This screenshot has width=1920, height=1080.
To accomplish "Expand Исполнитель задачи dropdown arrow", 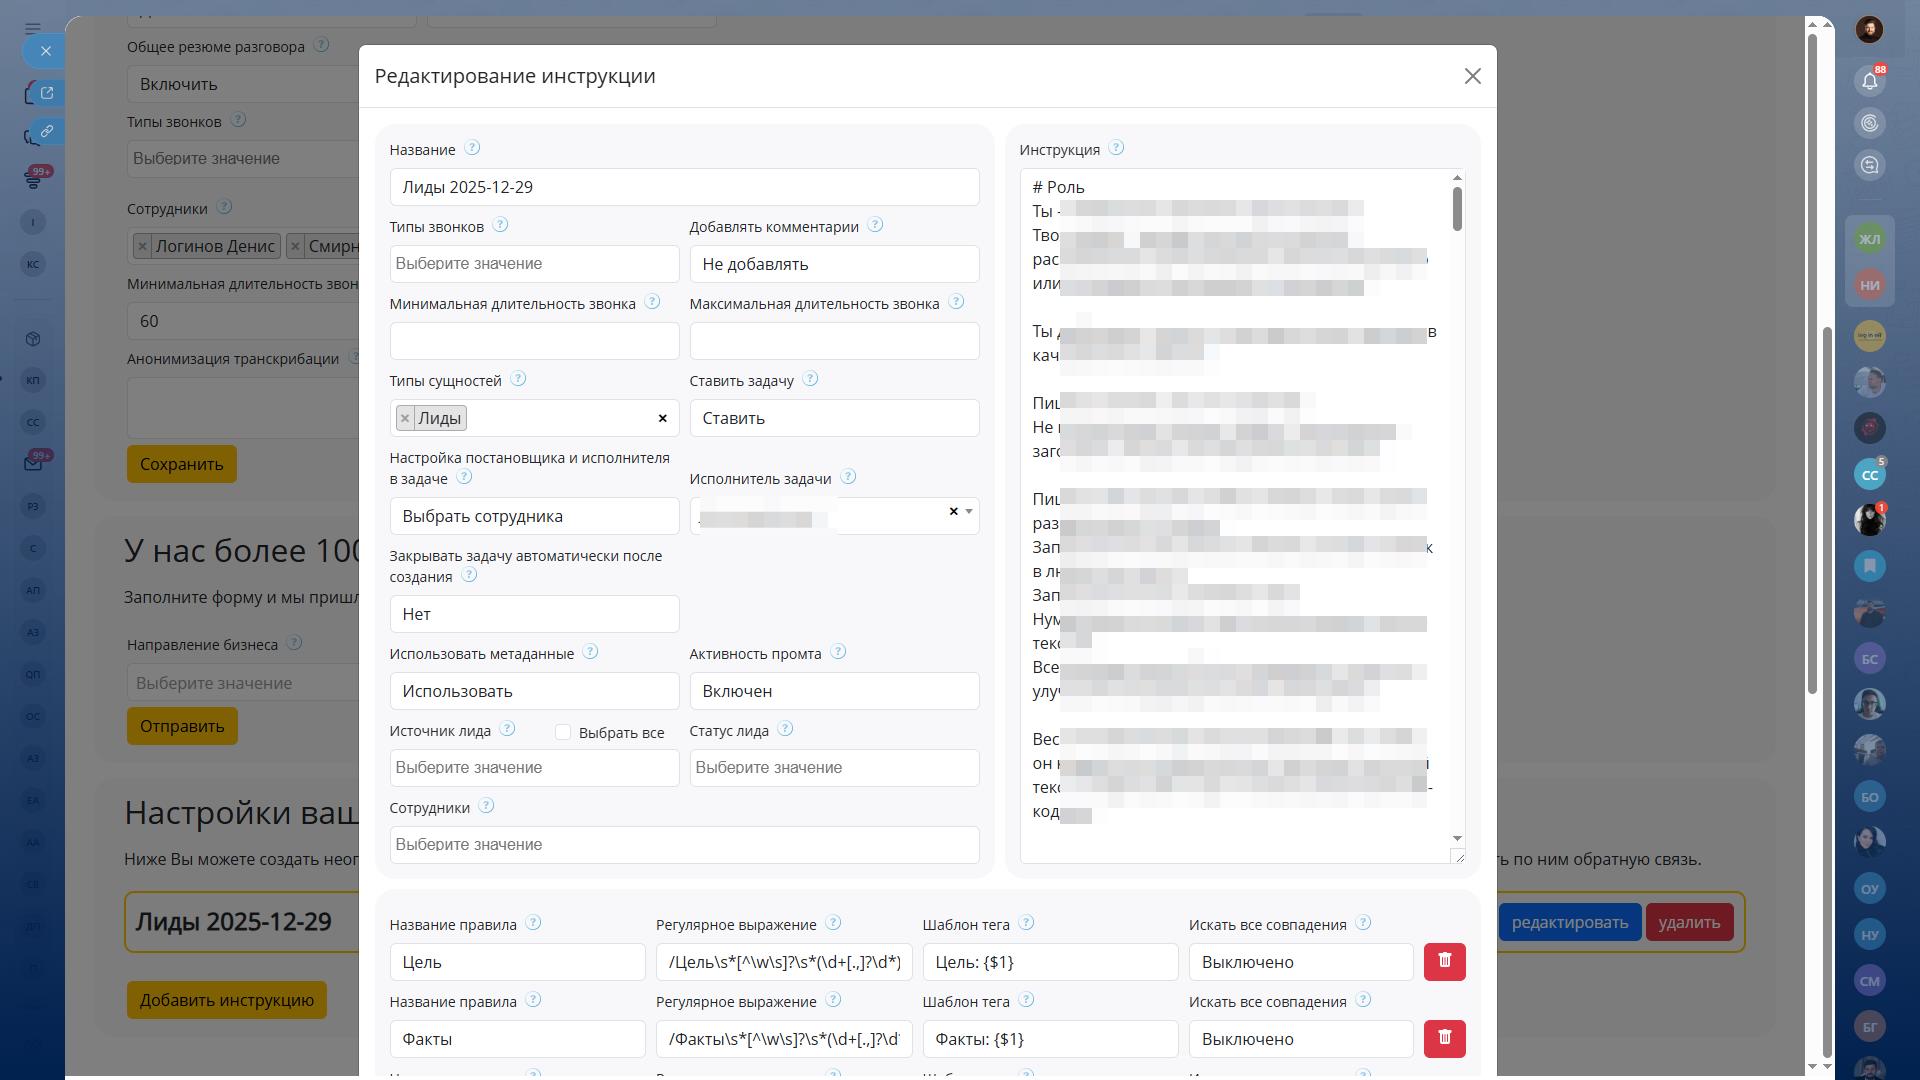I will point(968,512).
